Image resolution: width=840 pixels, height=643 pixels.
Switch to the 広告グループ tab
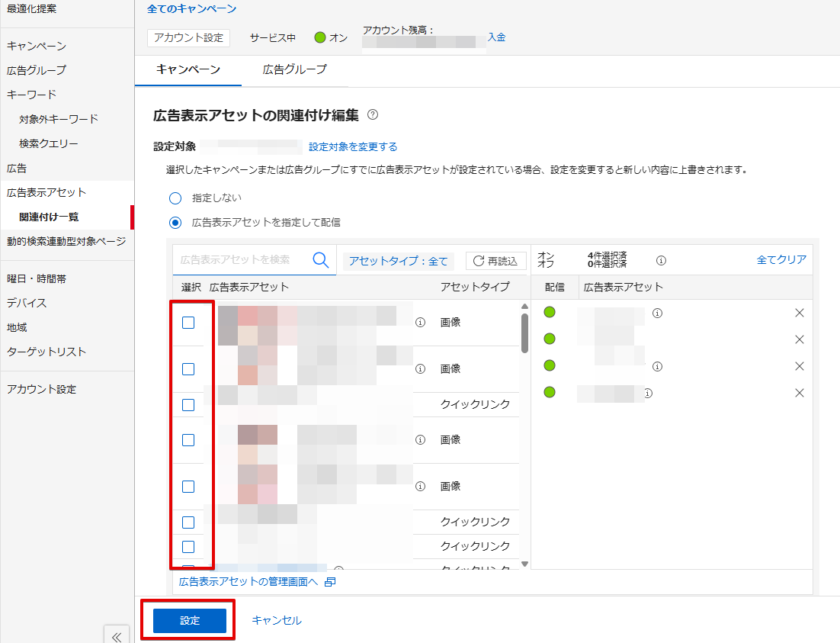coord(294,70)
